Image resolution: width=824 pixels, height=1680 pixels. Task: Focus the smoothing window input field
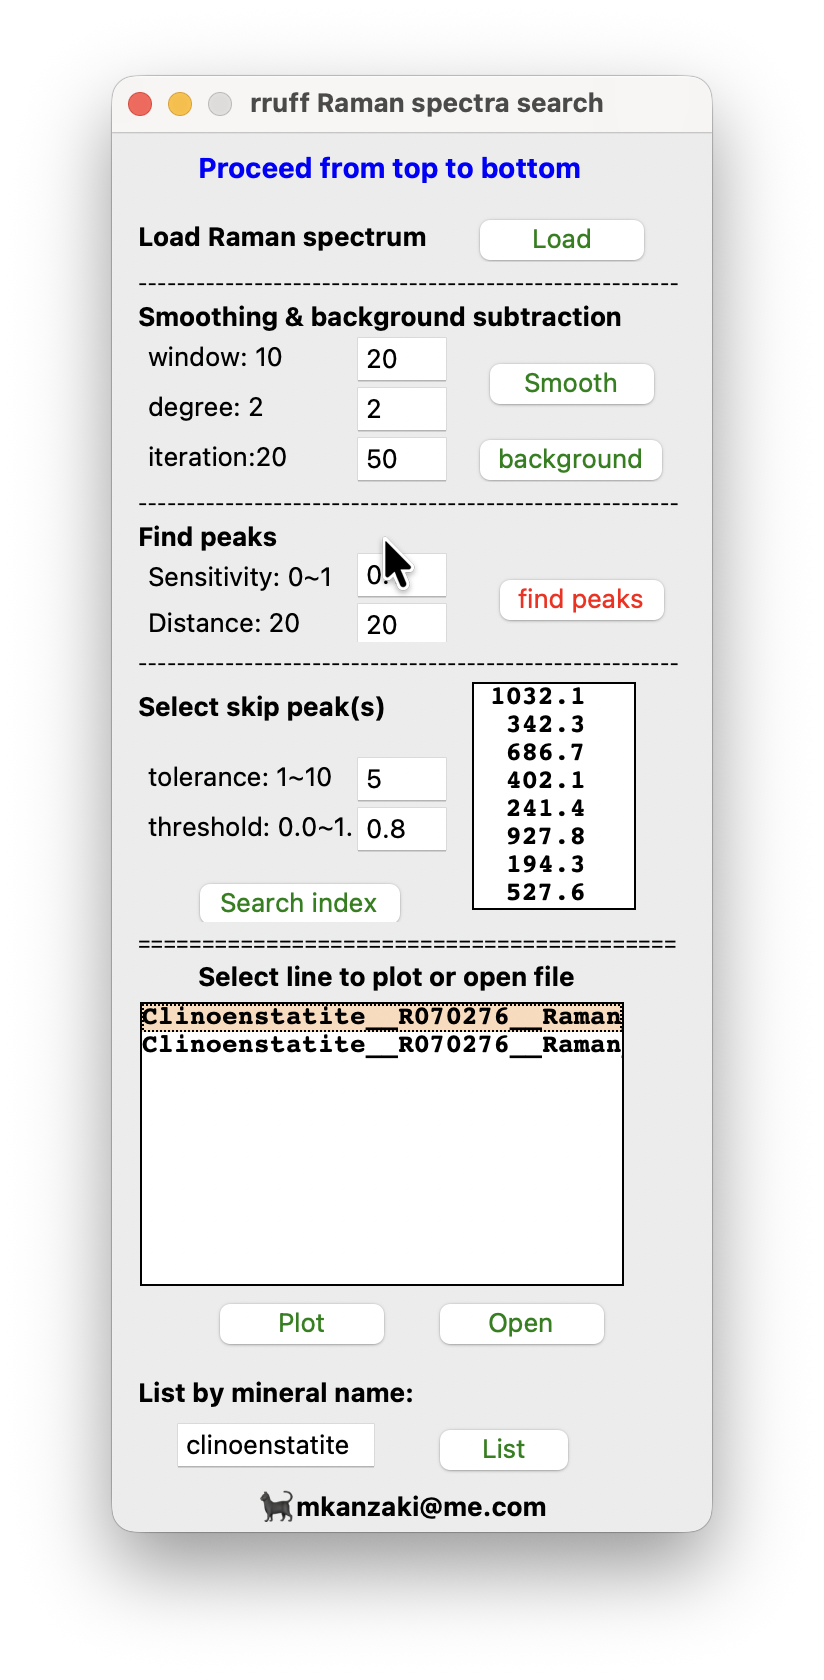pyautogui.click(x=401, y=359)
